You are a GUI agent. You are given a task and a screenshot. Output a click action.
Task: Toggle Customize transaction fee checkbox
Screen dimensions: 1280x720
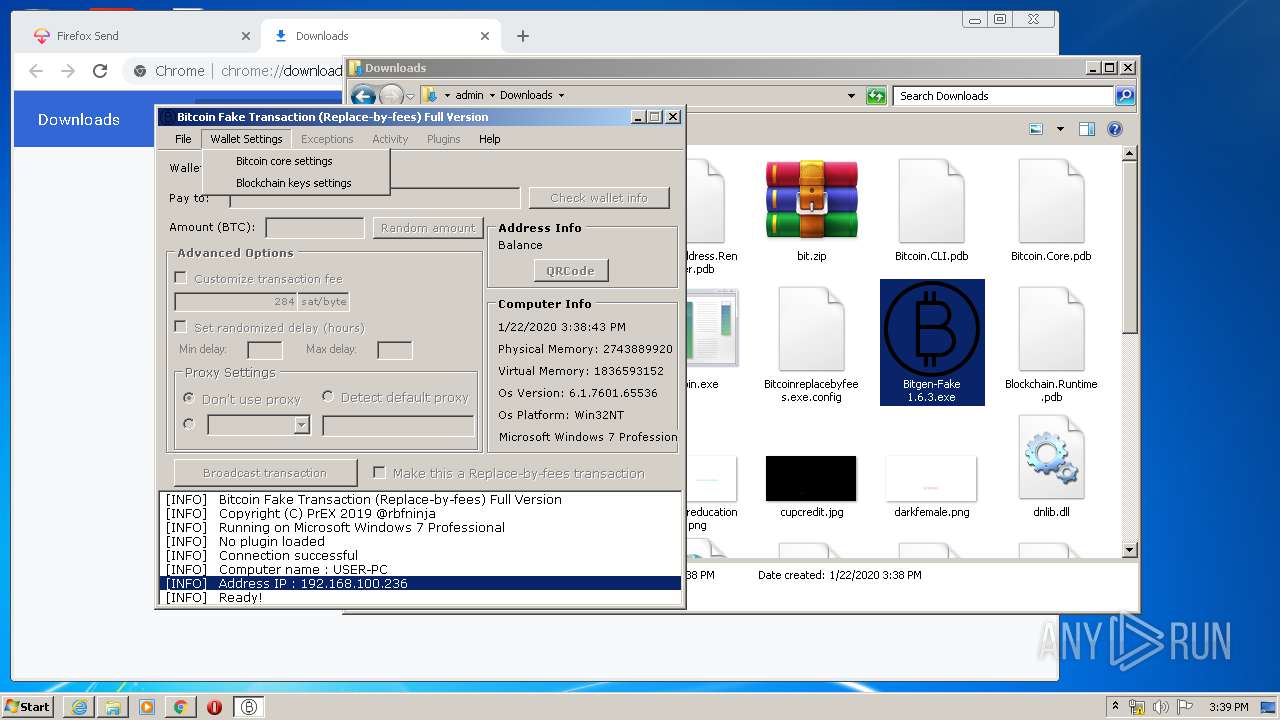click(x=181, y=278)
